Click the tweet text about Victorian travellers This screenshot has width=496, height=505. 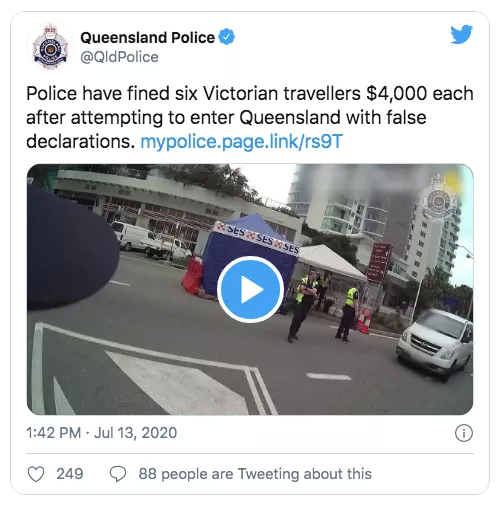tap(250, 117)
